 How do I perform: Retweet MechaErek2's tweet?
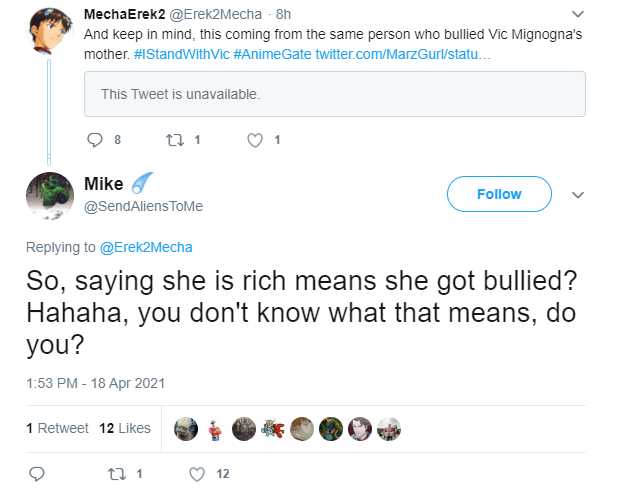175,140
